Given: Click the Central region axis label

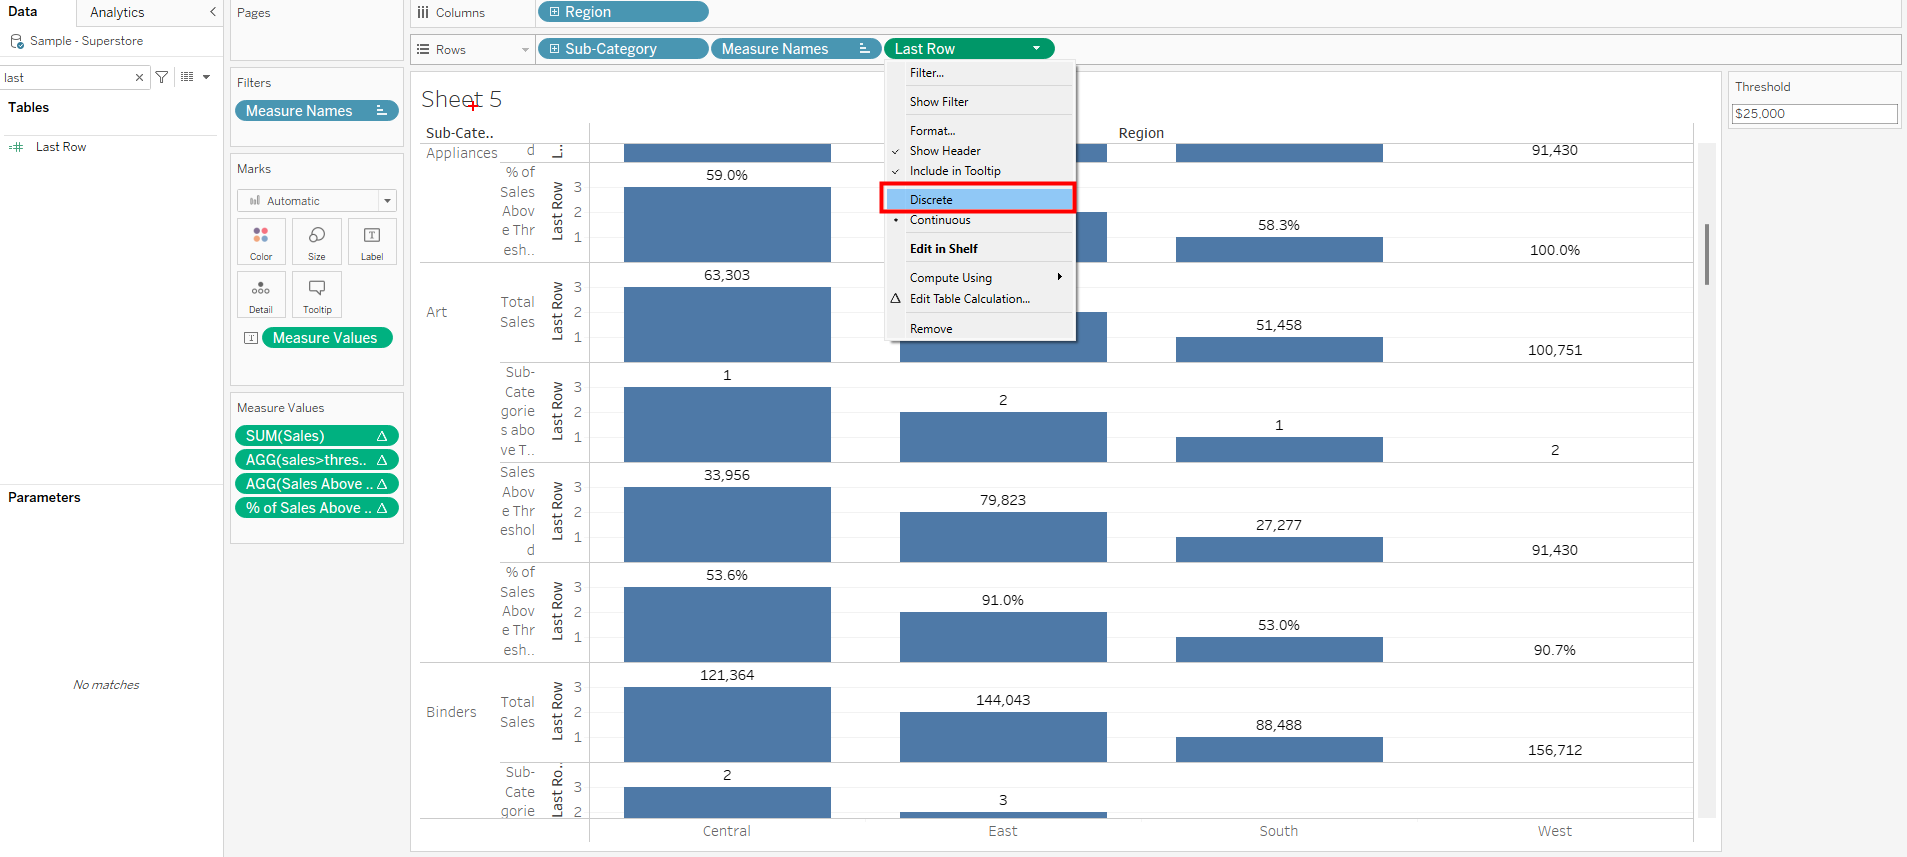Looking at the screenshot, I should click(726, 831).
